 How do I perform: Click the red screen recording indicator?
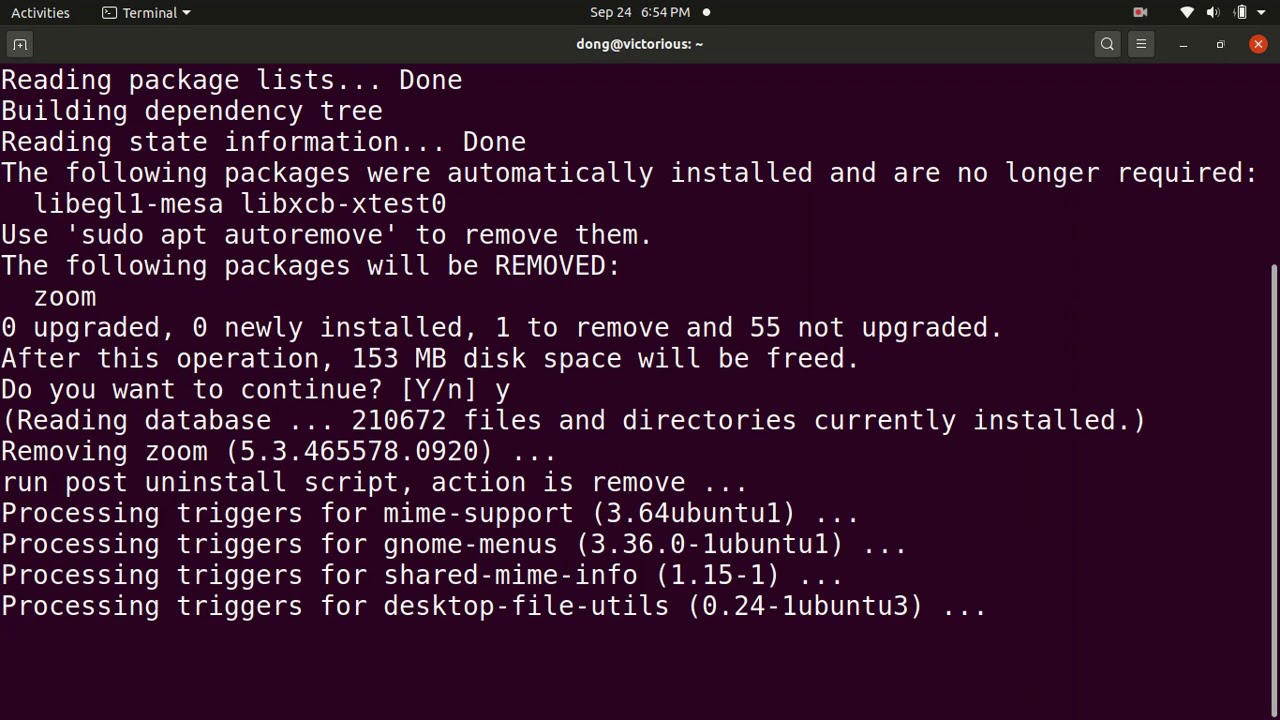[x=1140, y=13]
